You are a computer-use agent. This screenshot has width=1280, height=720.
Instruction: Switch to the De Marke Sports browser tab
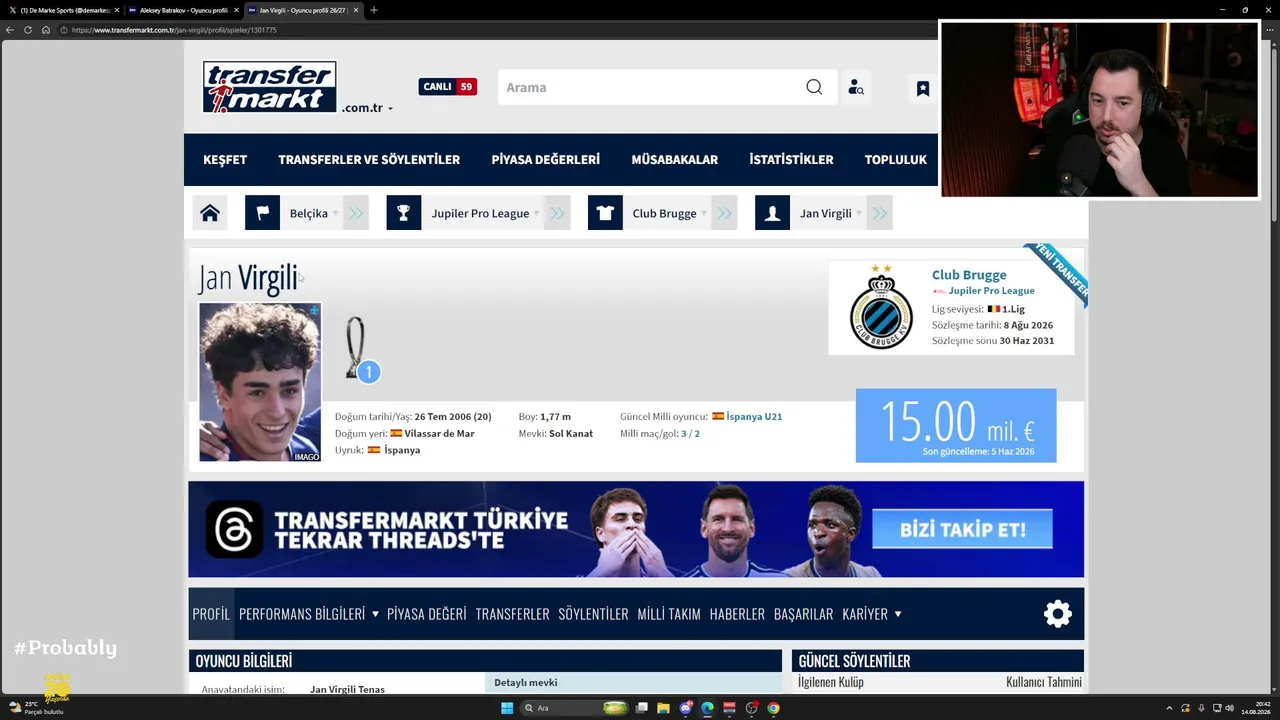click(x=63, y=10)
